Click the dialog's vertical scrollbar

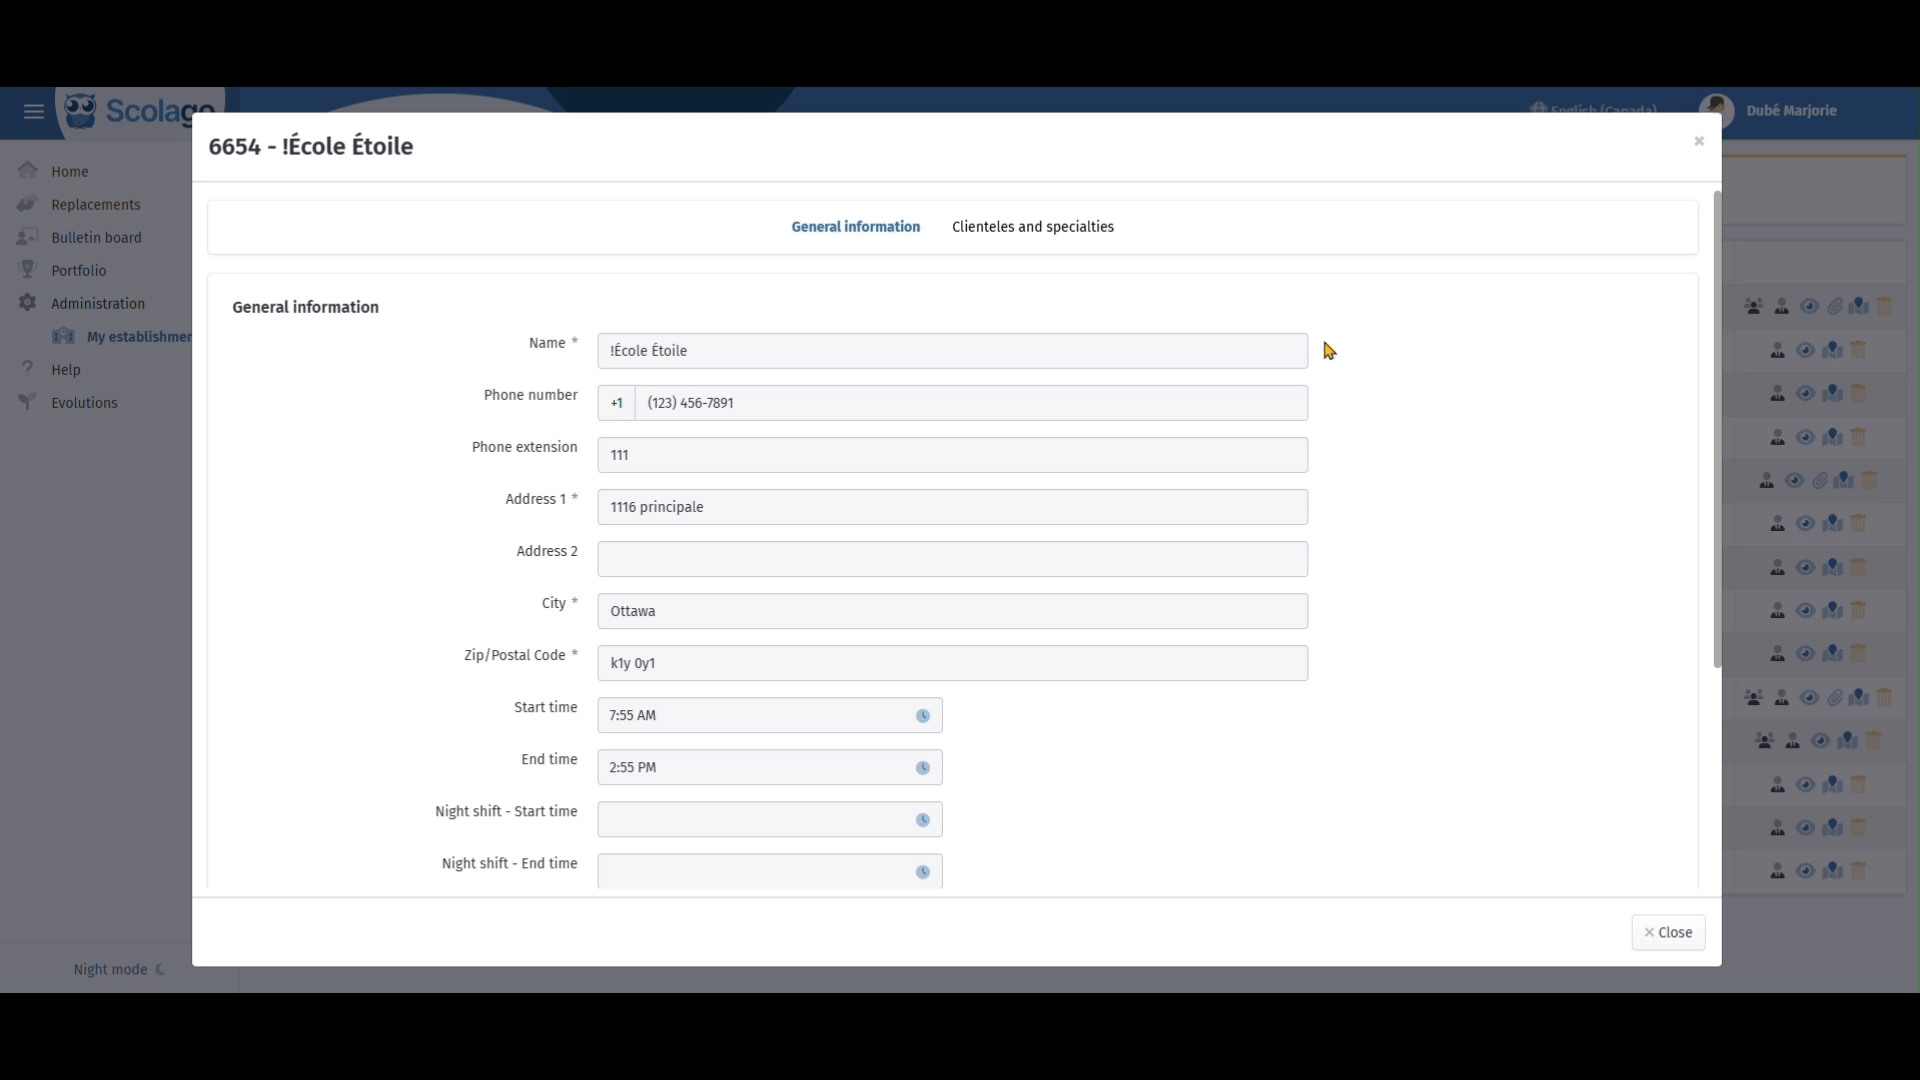[x=1716, y=430]
